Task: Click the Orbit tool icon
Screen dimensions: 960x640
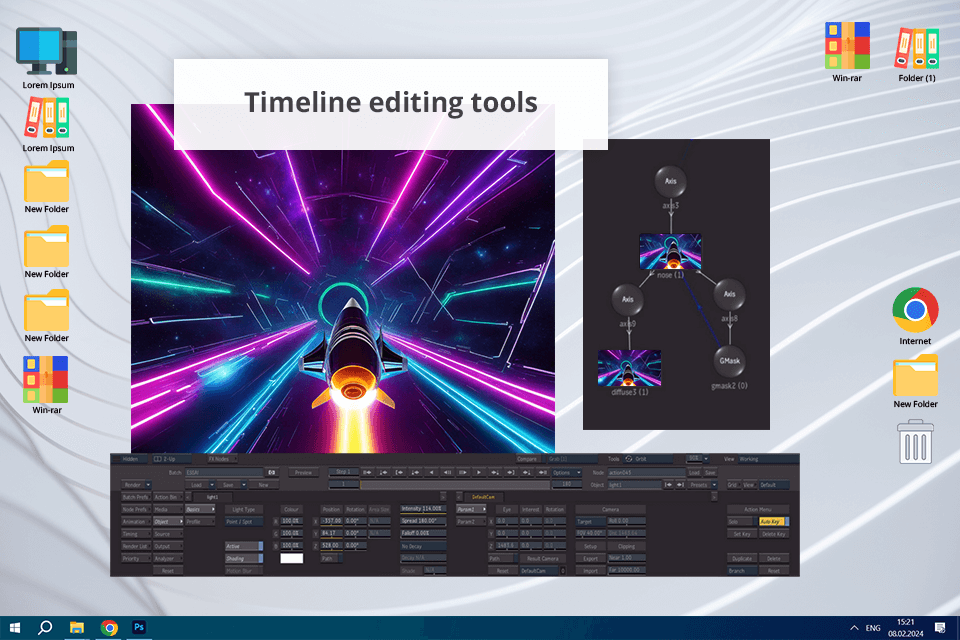Action: [629, 459]
